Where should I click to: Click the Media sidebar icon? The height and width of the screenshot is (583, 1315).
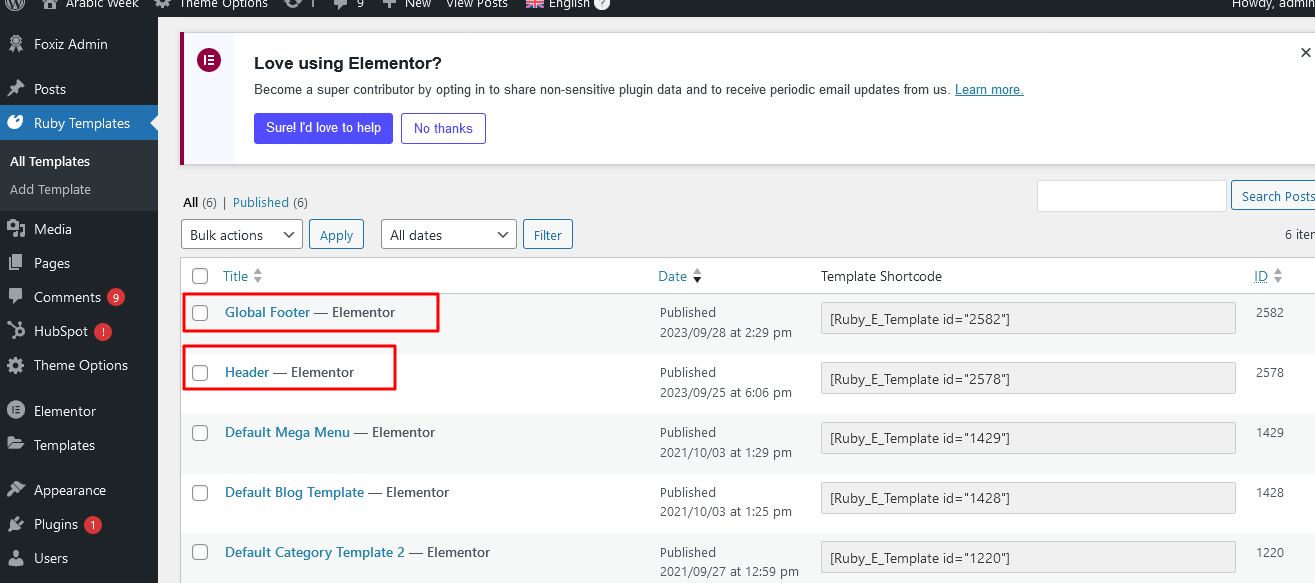coord(15,229)
